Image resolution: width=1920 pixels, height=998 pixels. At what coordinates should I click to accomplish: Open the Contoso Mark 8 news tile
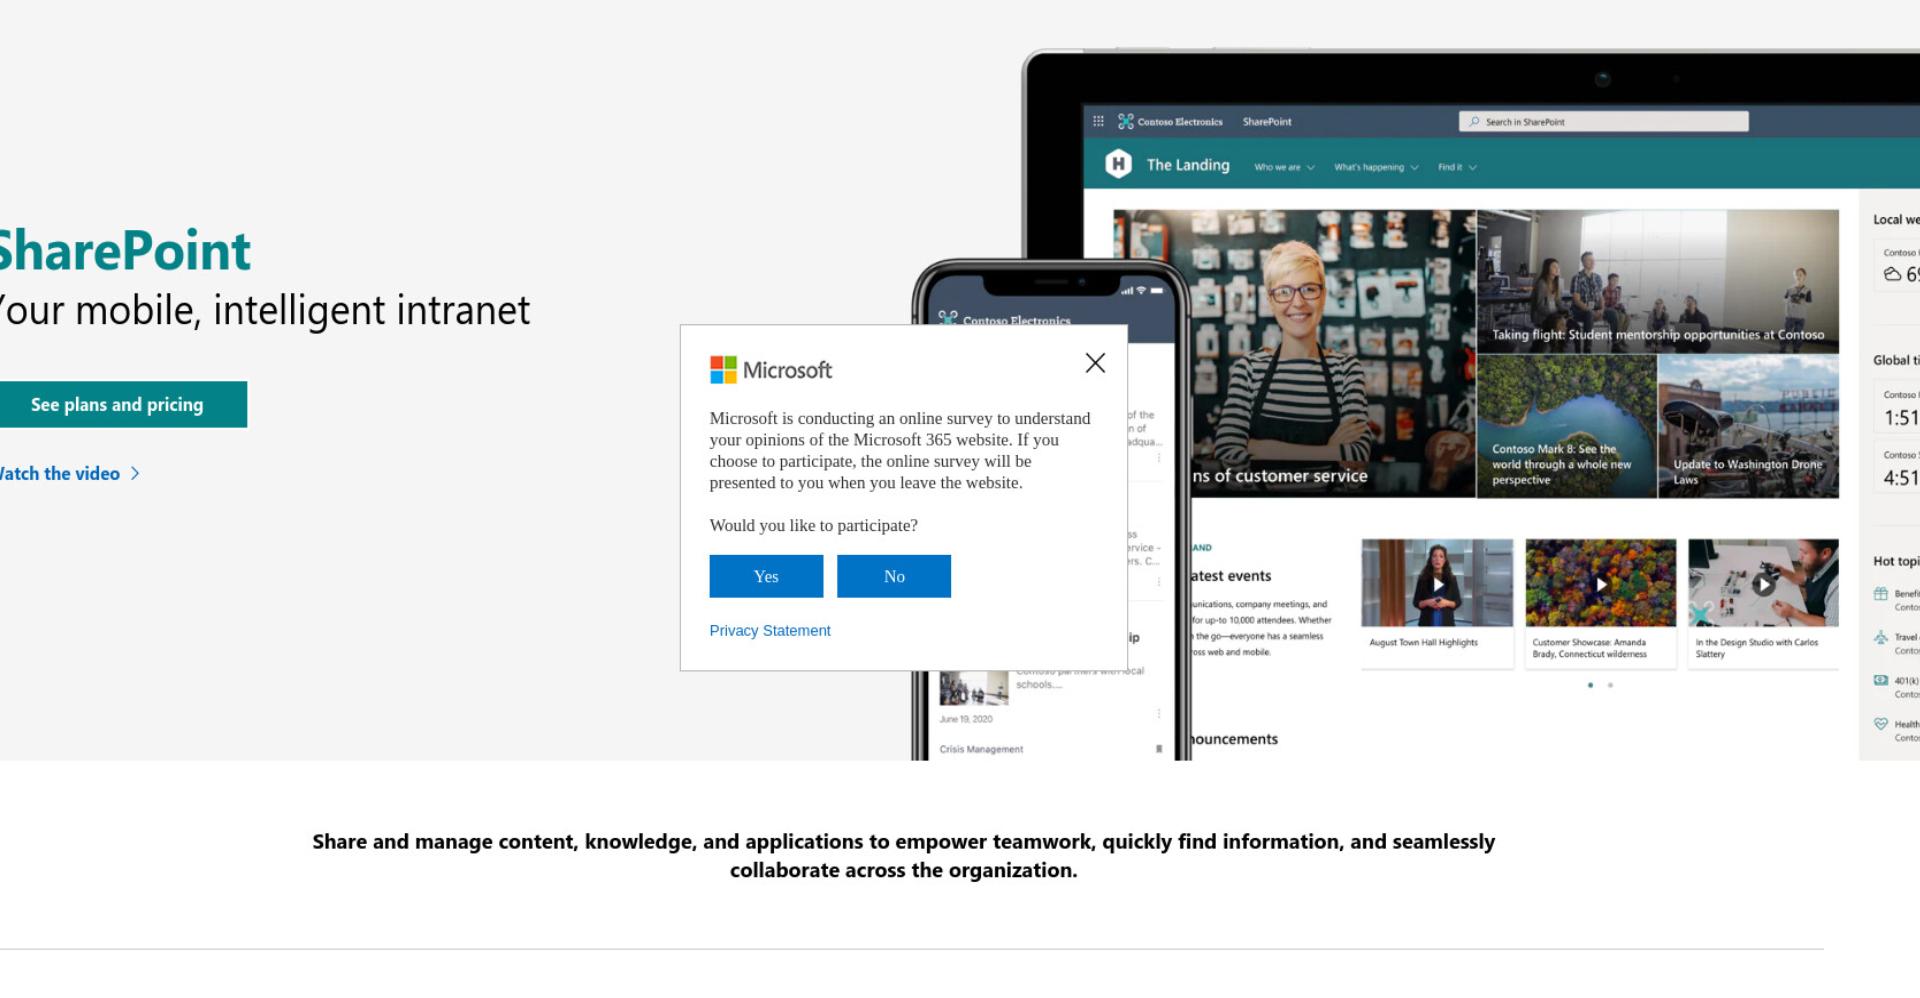click(1567, 426)
